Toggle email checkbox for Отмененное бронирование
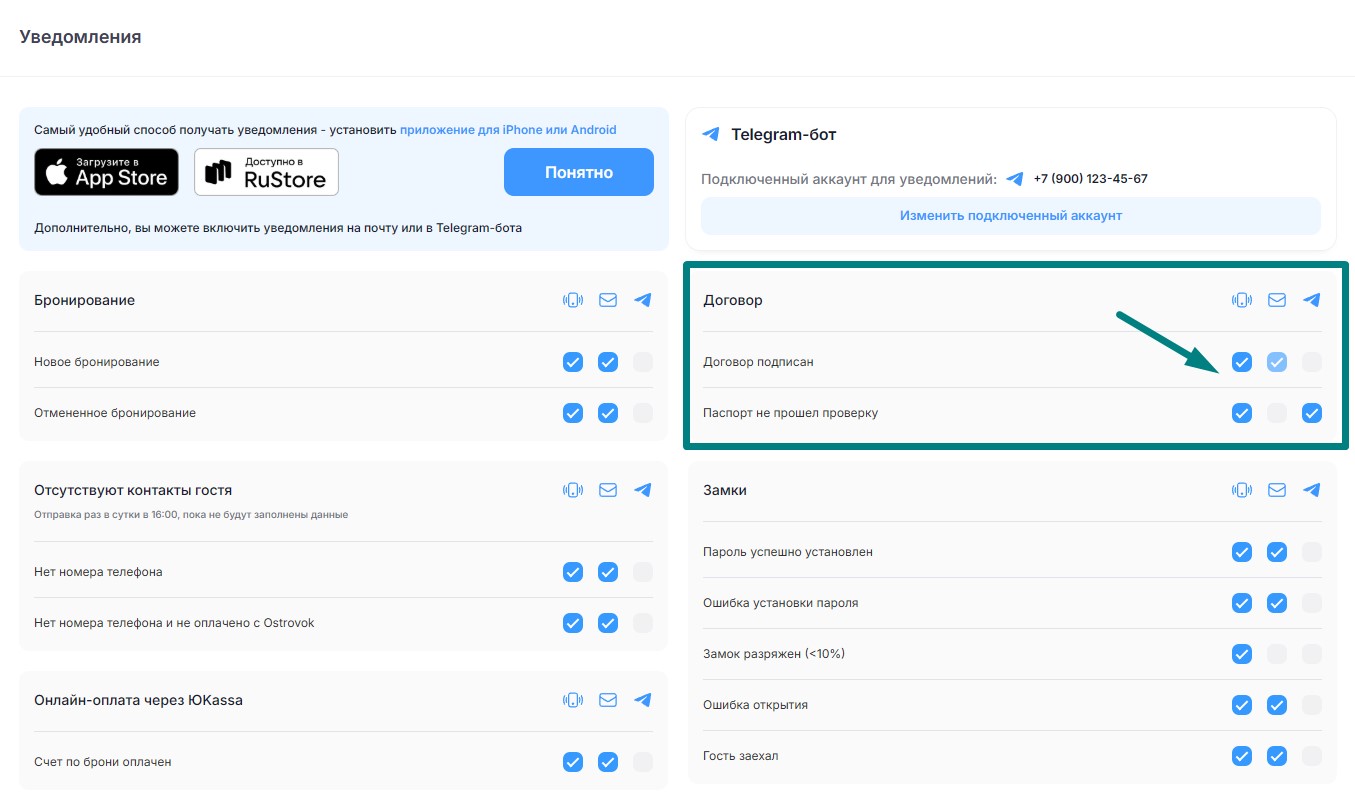The image size is (1355, 805). (608, 413)
